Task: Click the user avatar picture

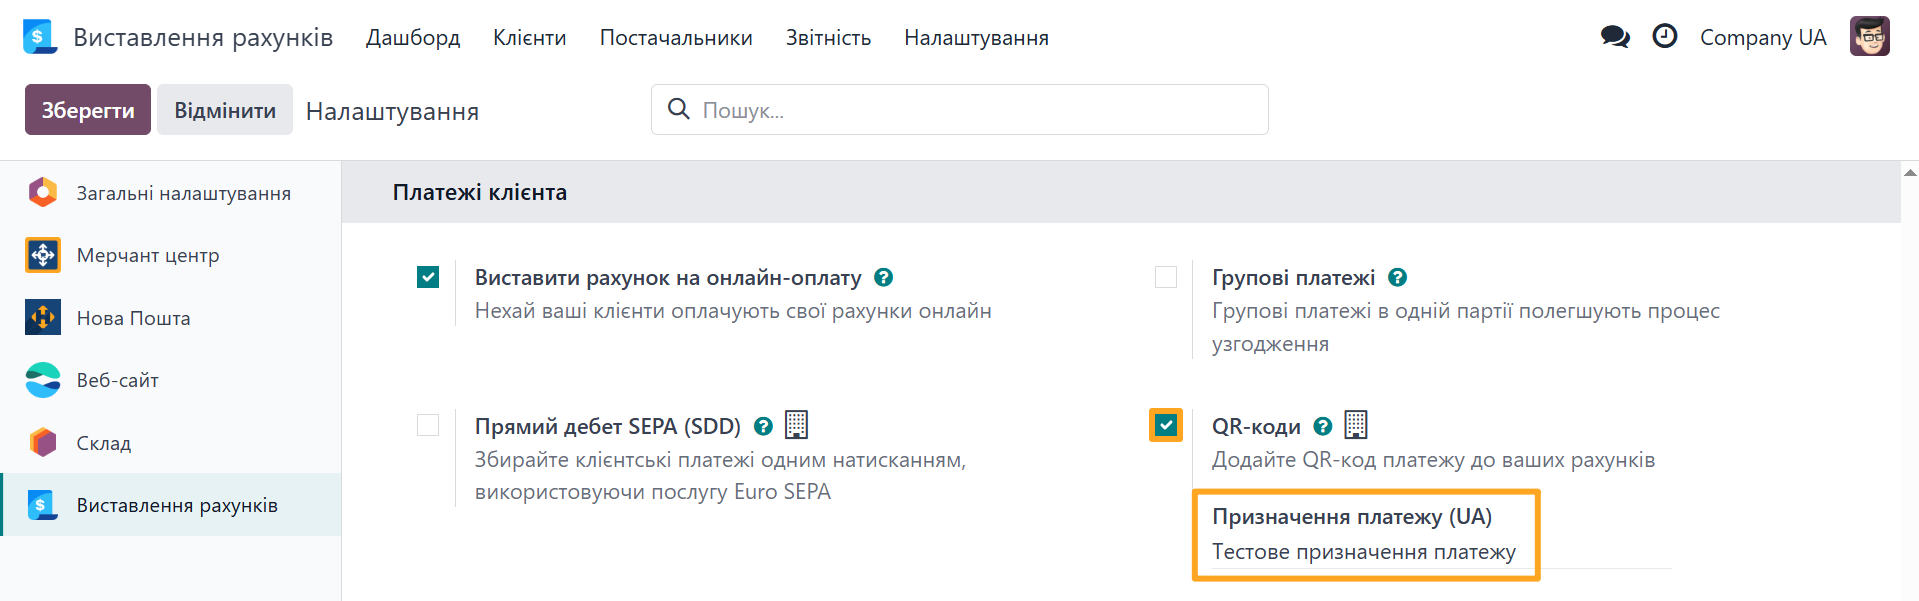Action: click(x=1869, y=37)
